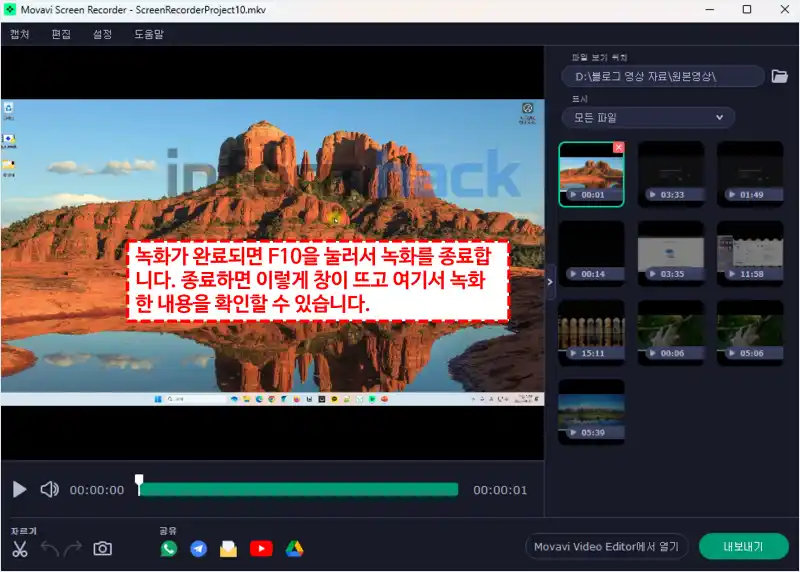Click the 00:00:00 current time display

(97, 490)
